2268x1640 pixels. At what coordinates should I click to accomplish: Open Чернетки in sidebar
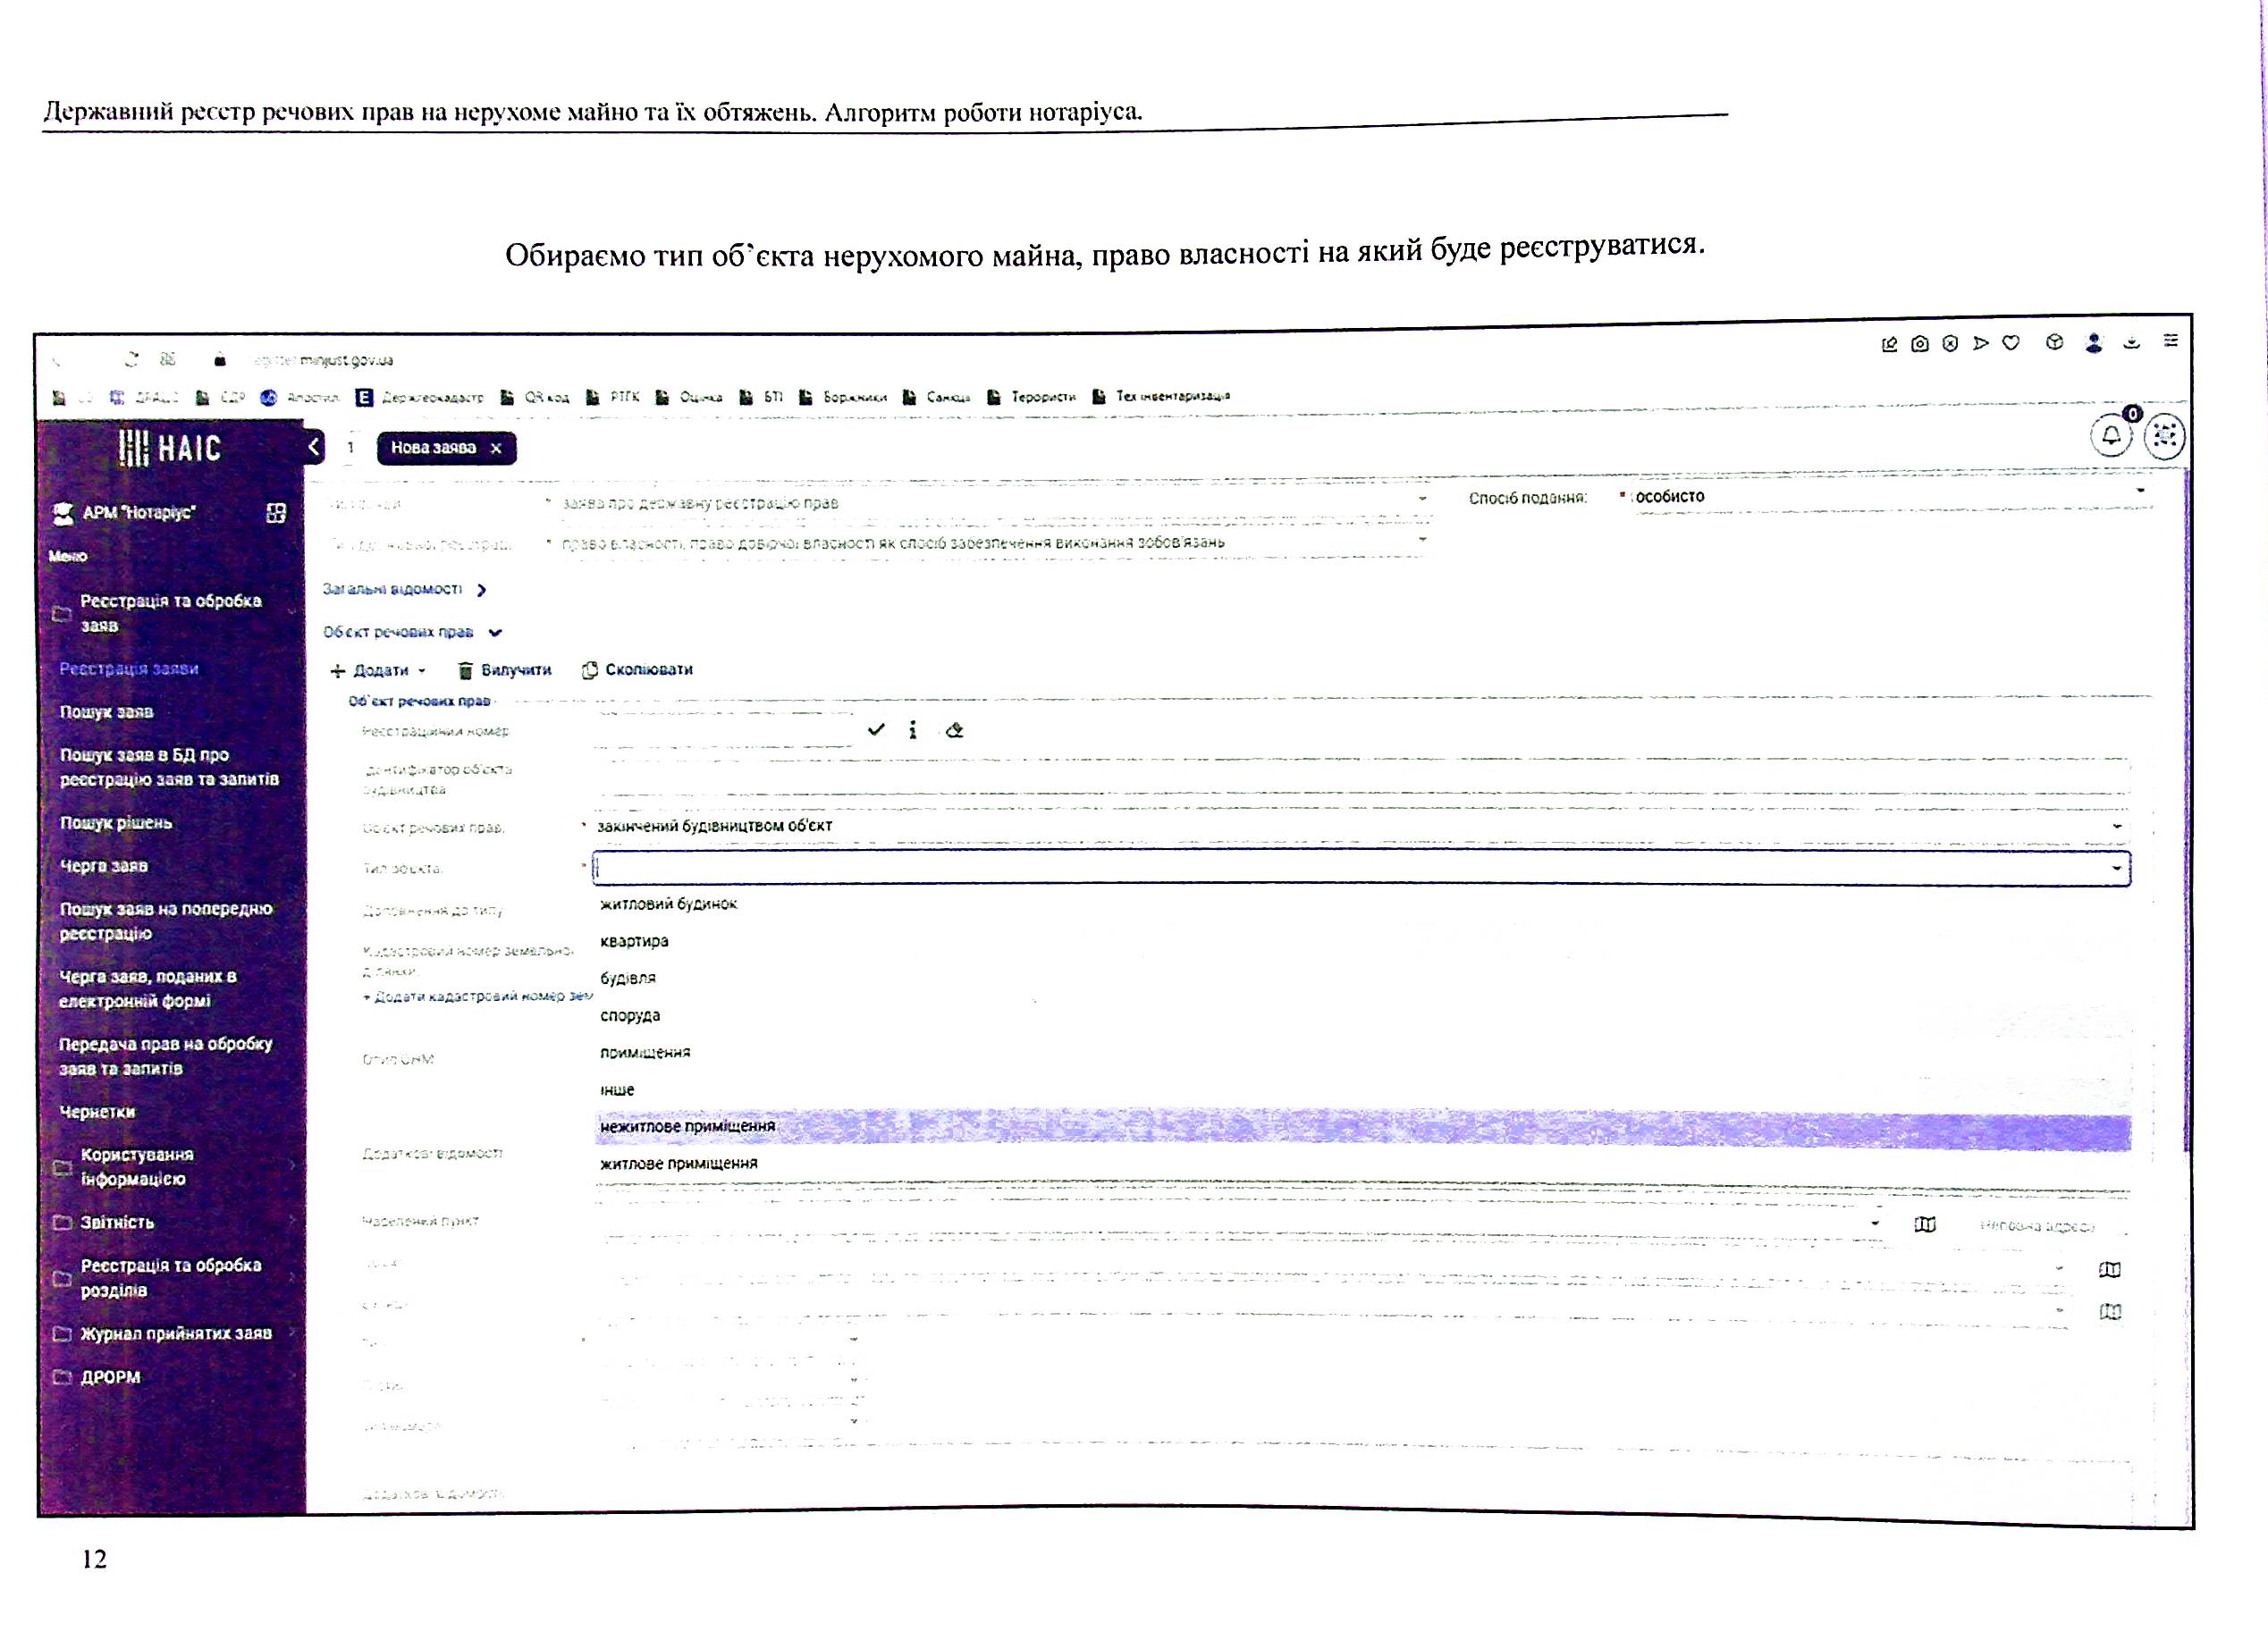[97, 1112]
